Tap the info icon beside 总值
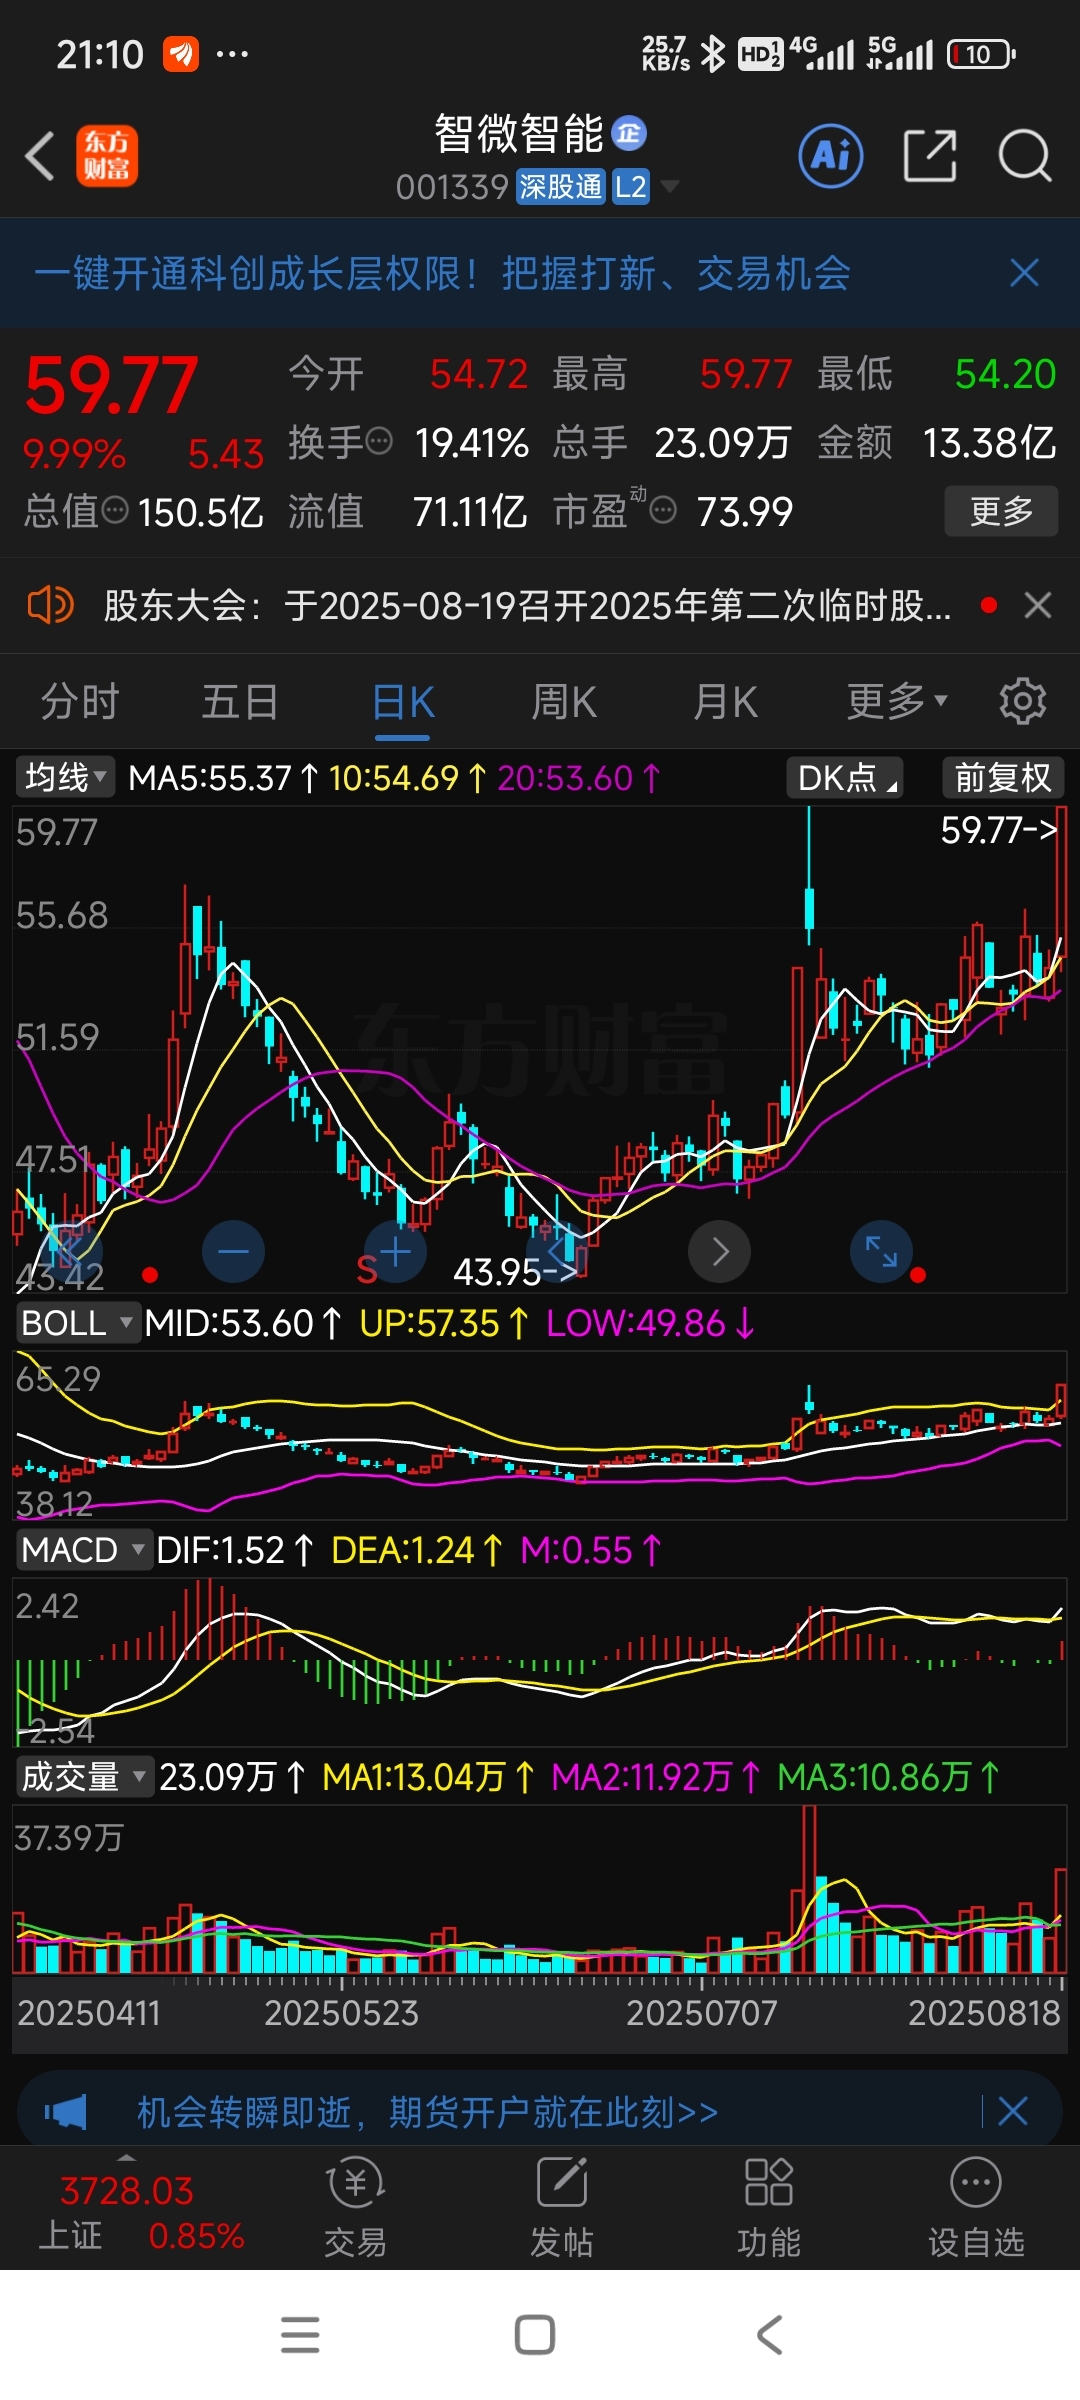The height and width of the screenshot is (2400, 1080). coord(116,511)
